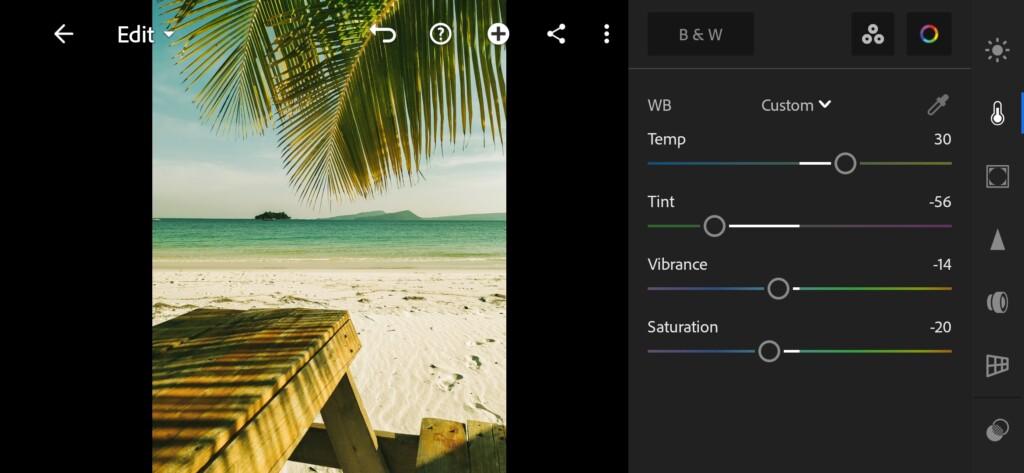
Task: Click the Tint label
Action: coord(661,202)
